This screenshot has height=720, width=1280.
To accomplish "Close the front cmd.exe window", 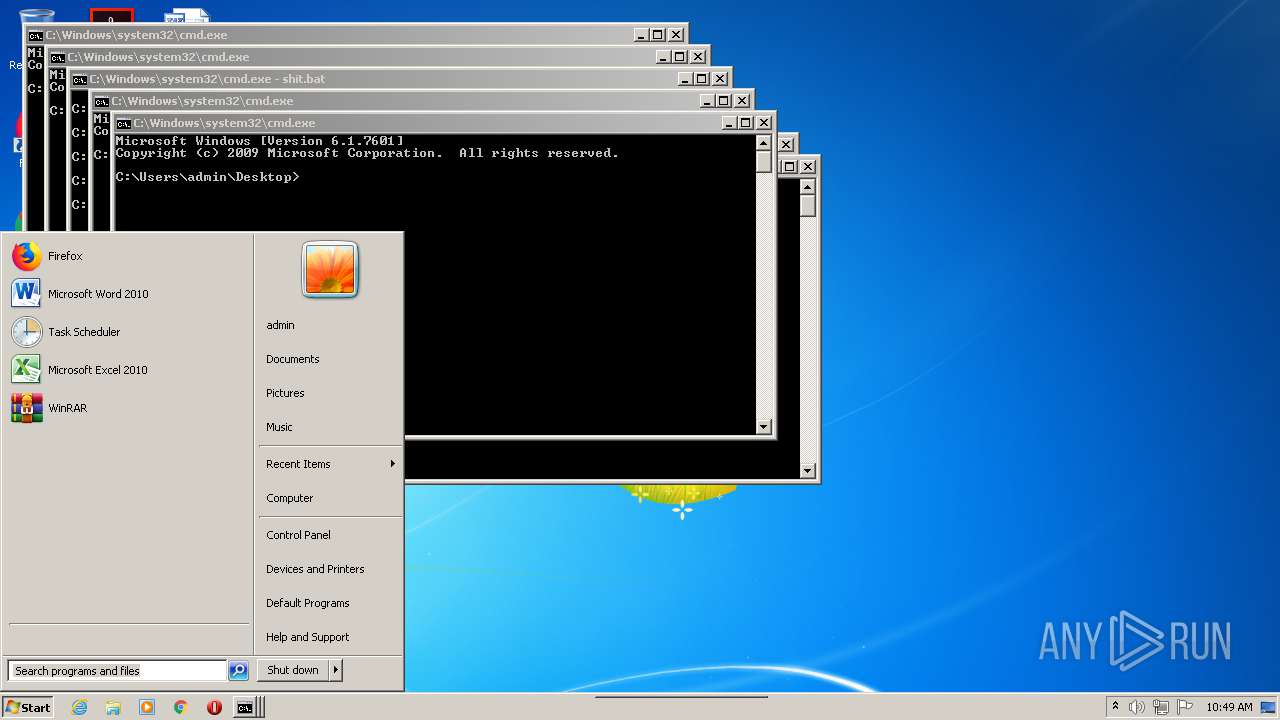I will (764, 123).
